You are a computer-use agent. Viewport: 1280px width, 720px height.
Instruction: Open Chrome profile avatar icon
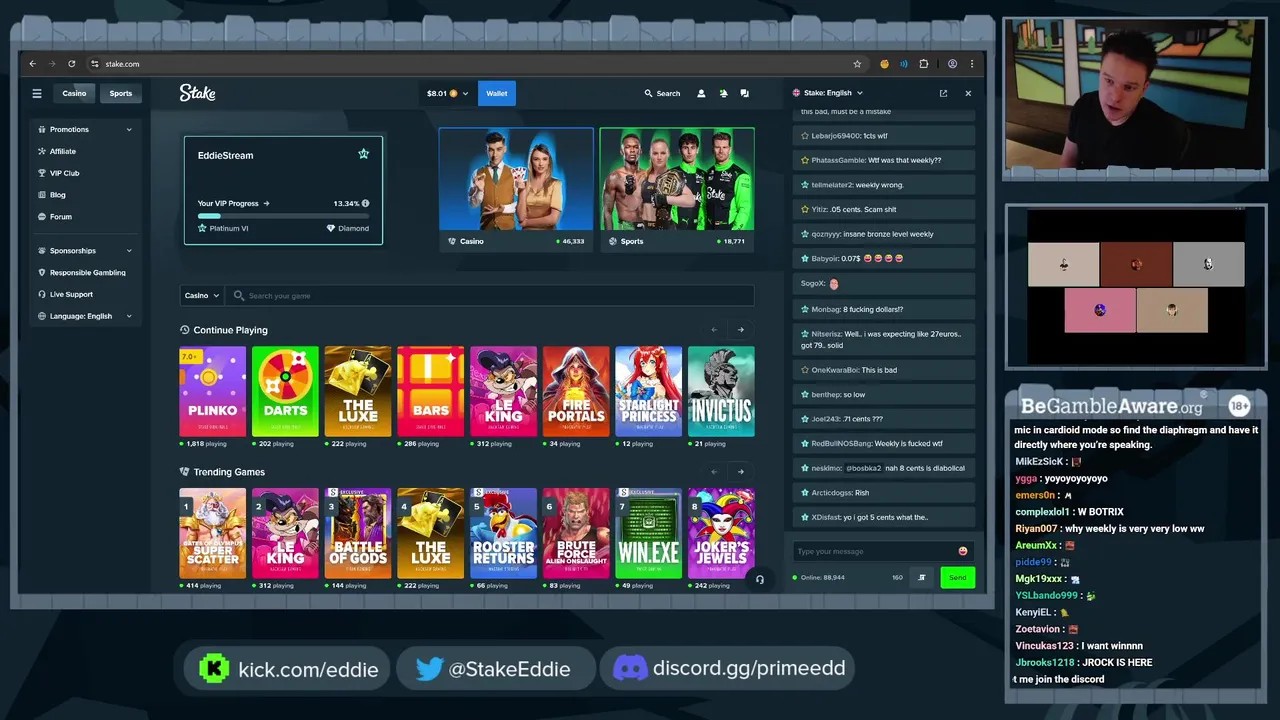[952, 64]
